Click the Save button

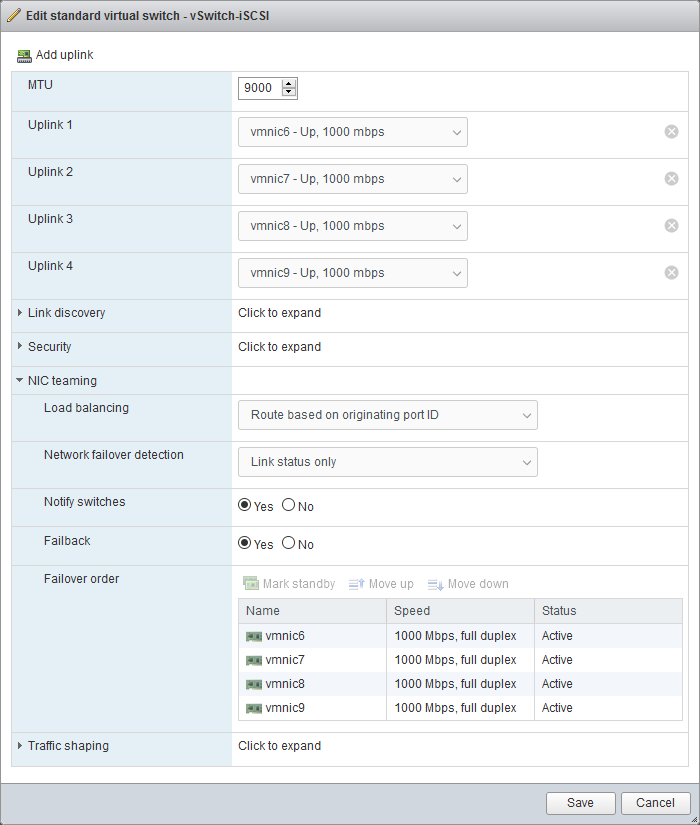580,803
